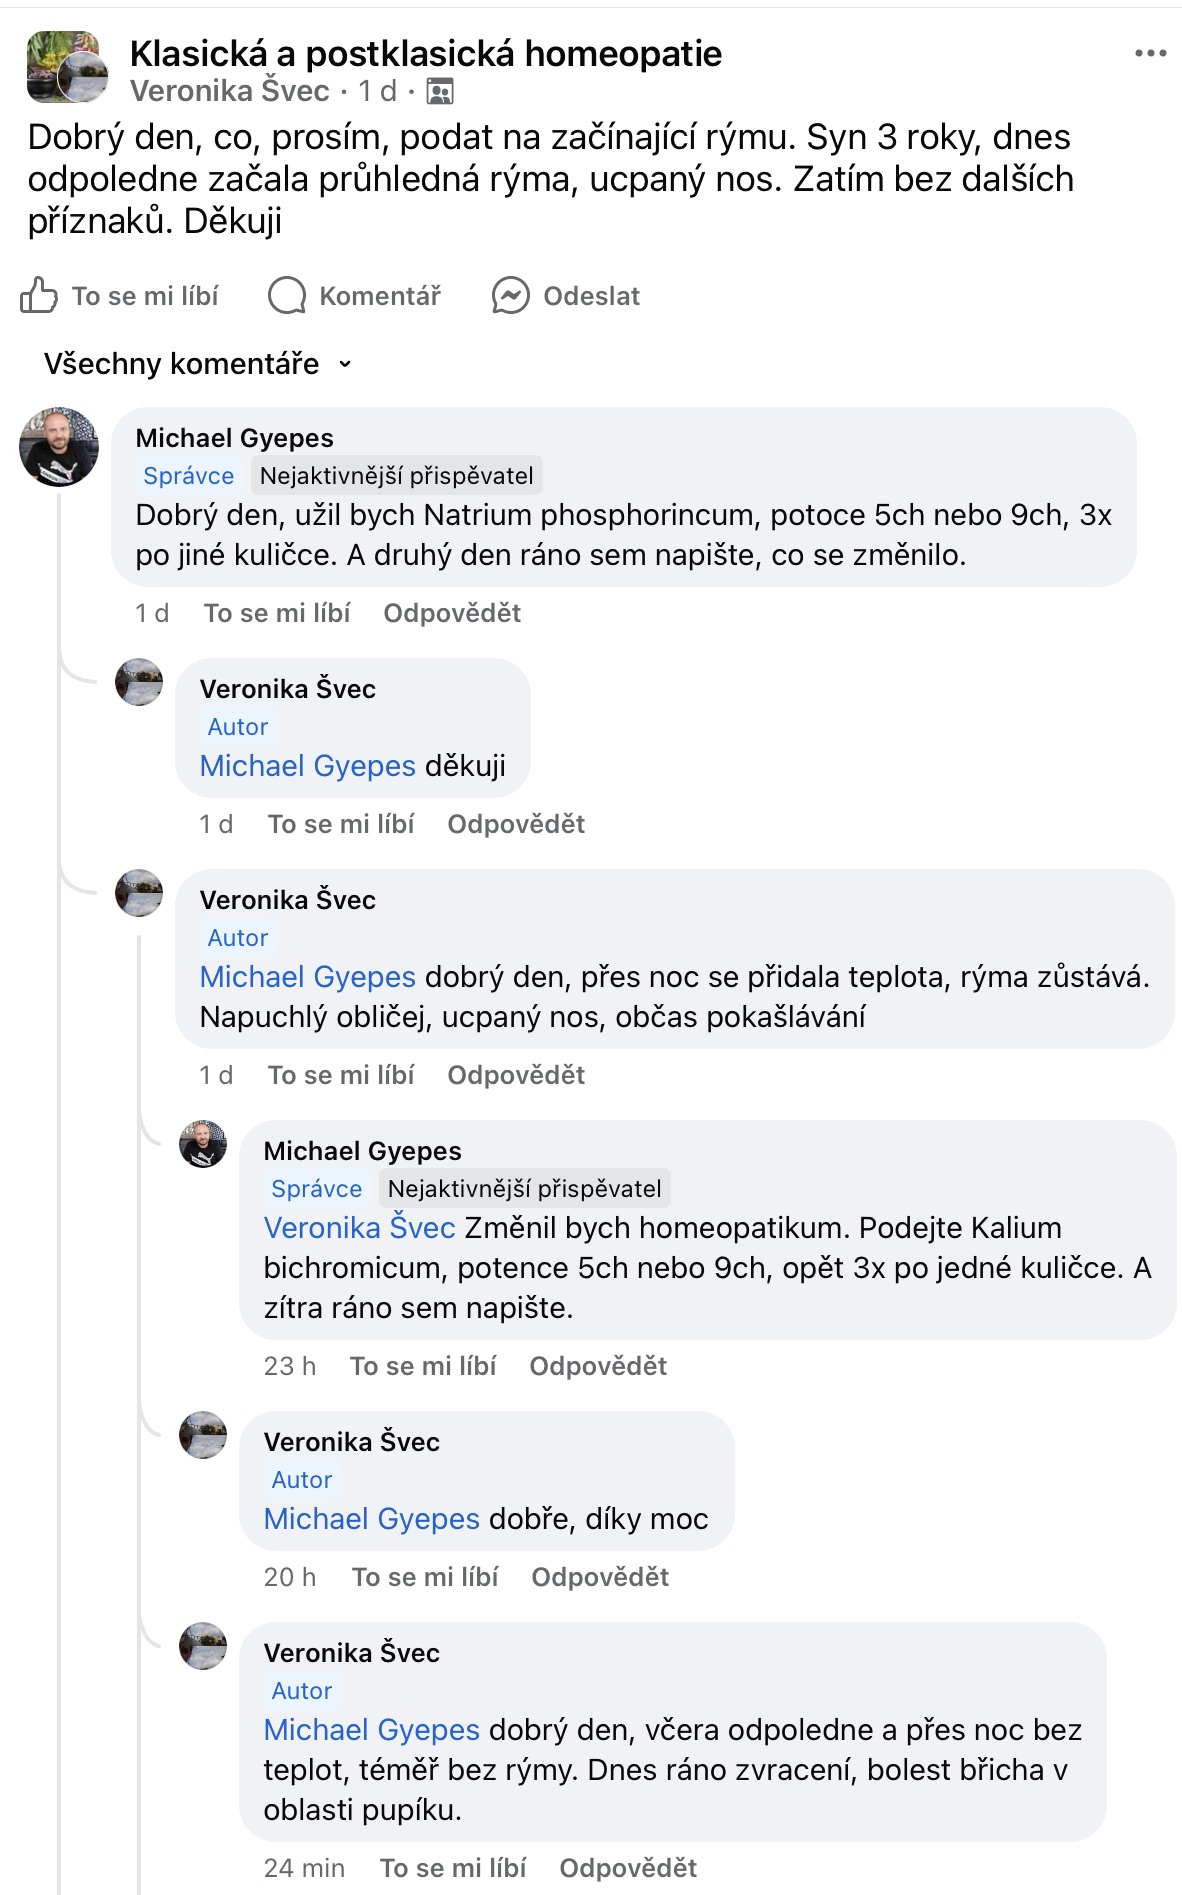1182x1895 pixels.
Task: Like Michael's Natrium phosphoricum comment
Action: coord(277,613)
